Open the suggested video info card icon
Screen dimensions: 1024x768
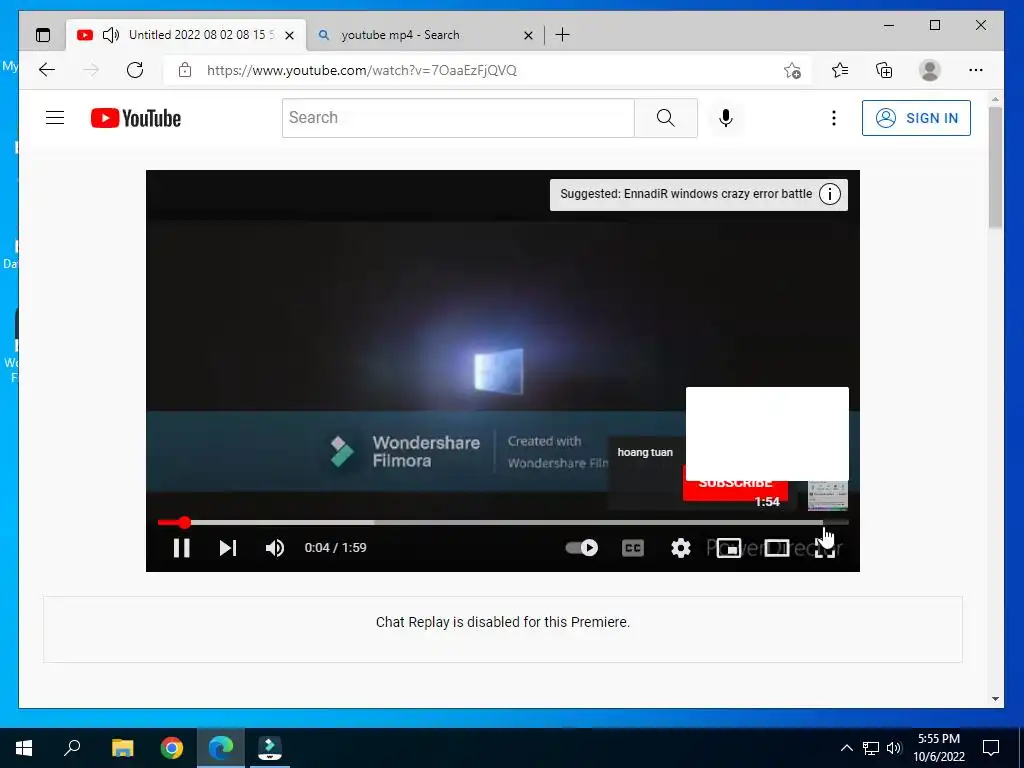point(829,194)
